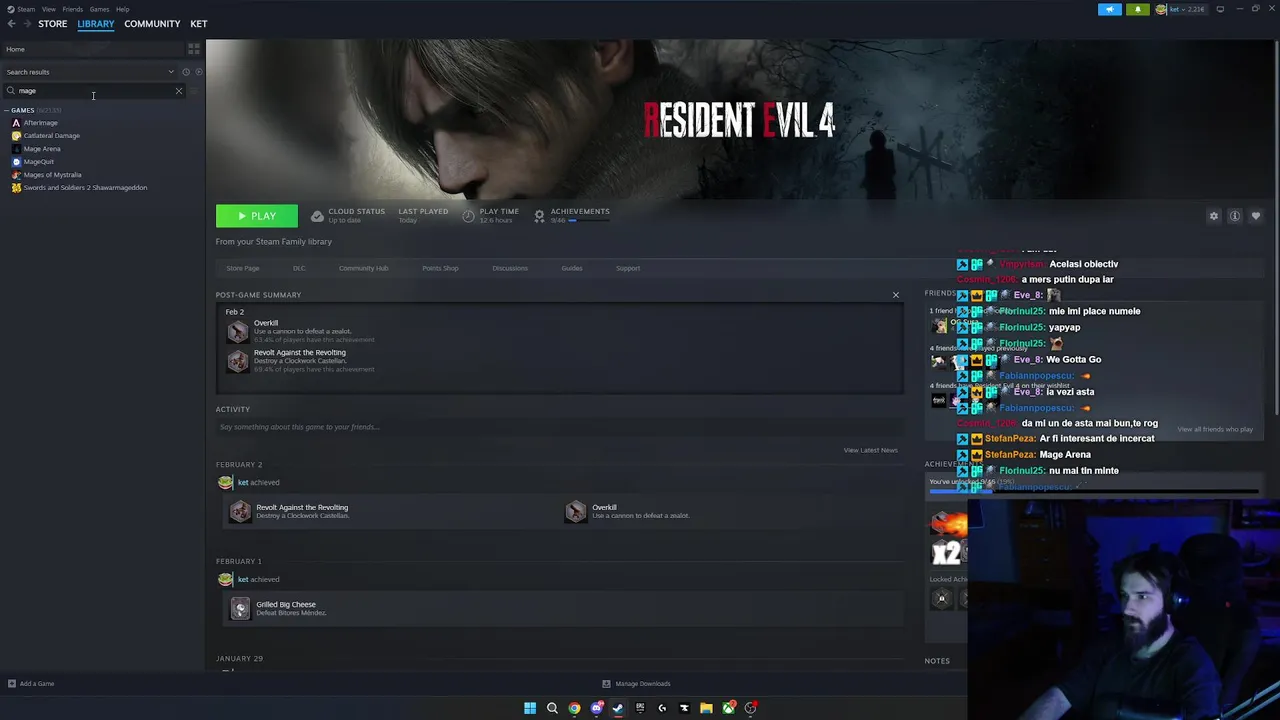Clear the library search text
The image size is (1280, 720).
coord(179,91)
